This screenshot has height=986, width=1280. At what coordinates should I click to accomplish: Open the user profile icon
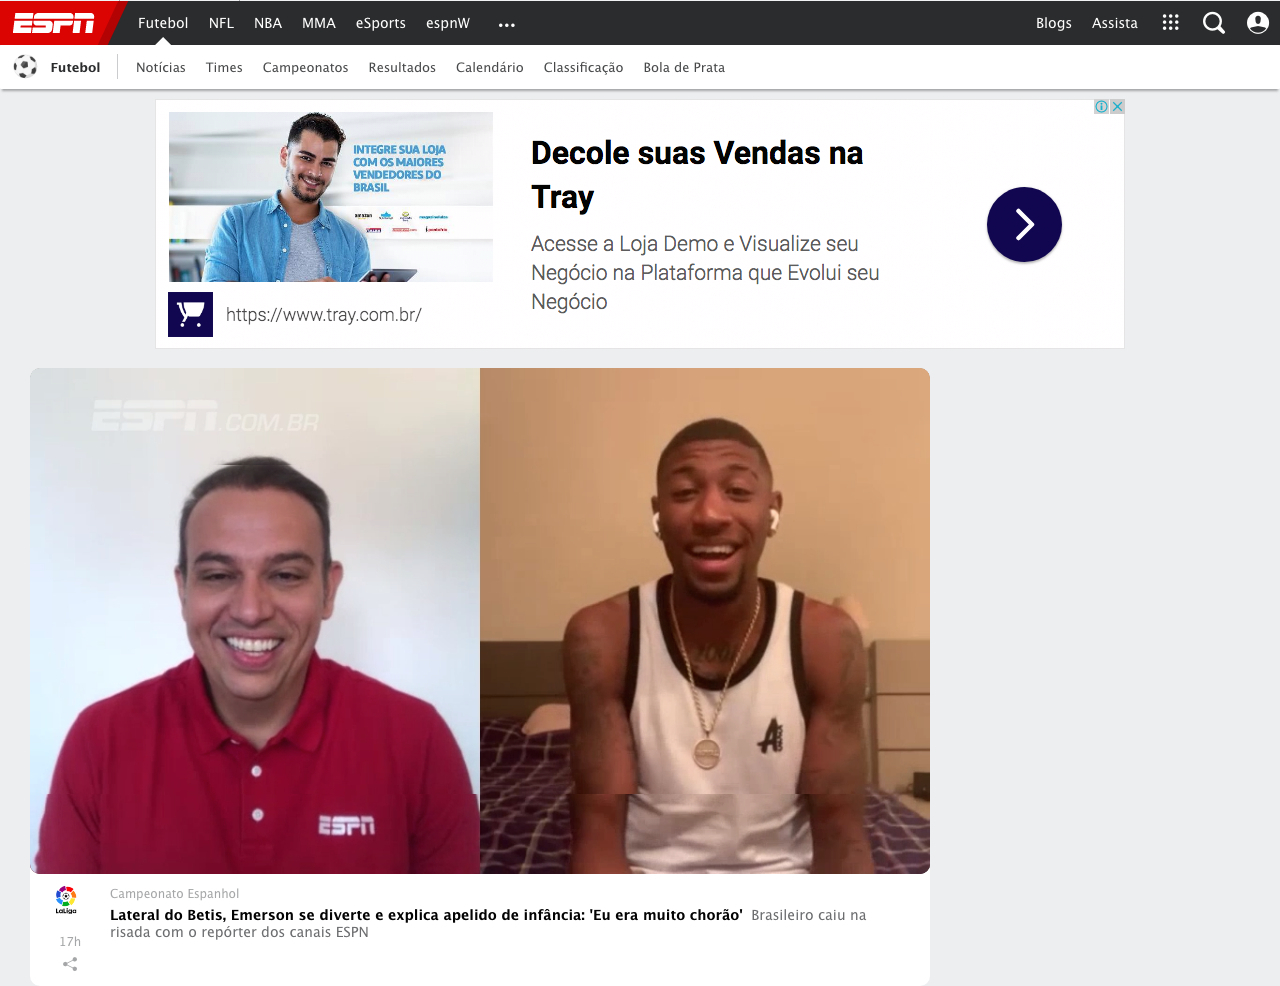tap(1257, 23)
